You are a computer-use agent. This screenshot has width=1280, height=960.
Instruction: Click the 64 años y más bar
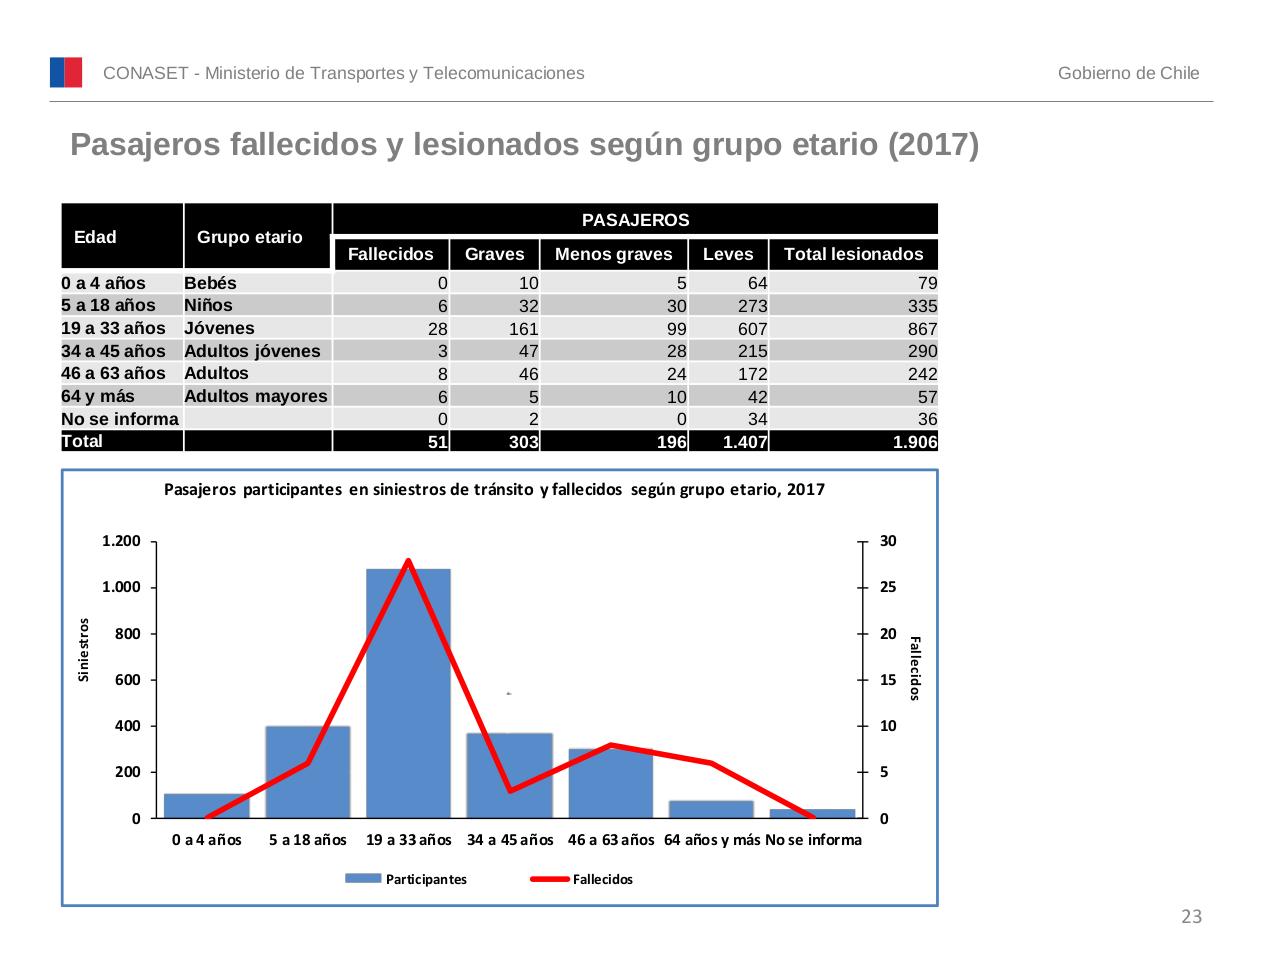pyautogui.click(x=710, y=808)
